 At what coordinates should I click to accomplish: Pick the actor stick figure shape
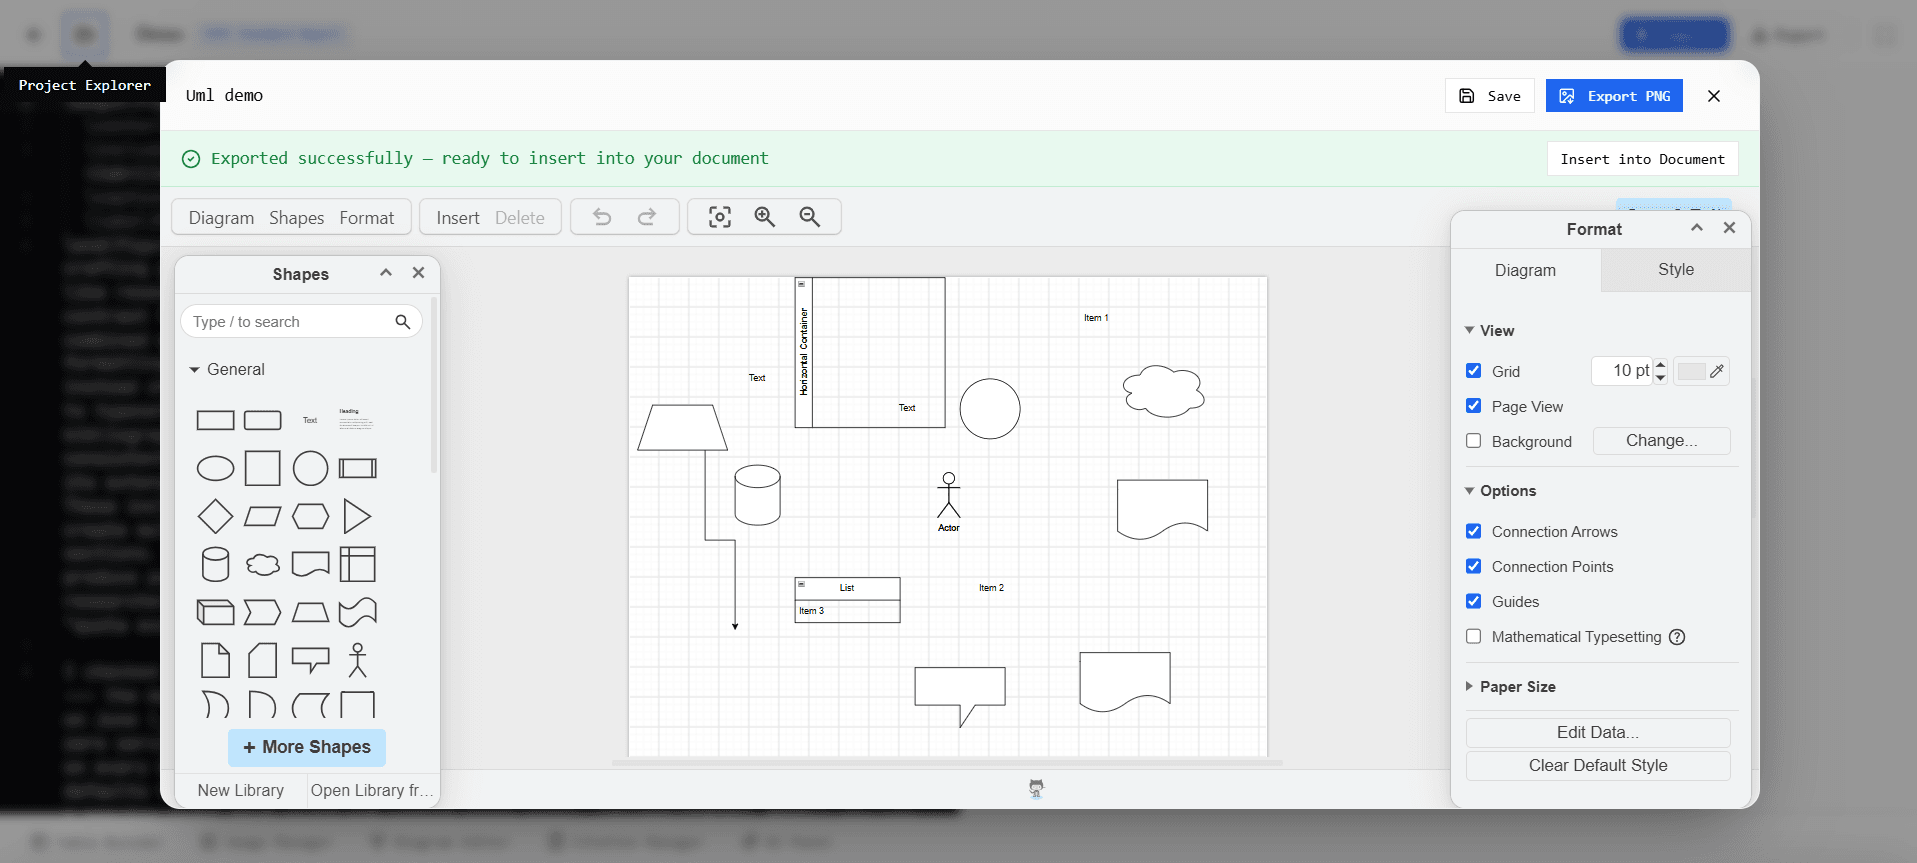pyautogui.click(x=358, y=660)
